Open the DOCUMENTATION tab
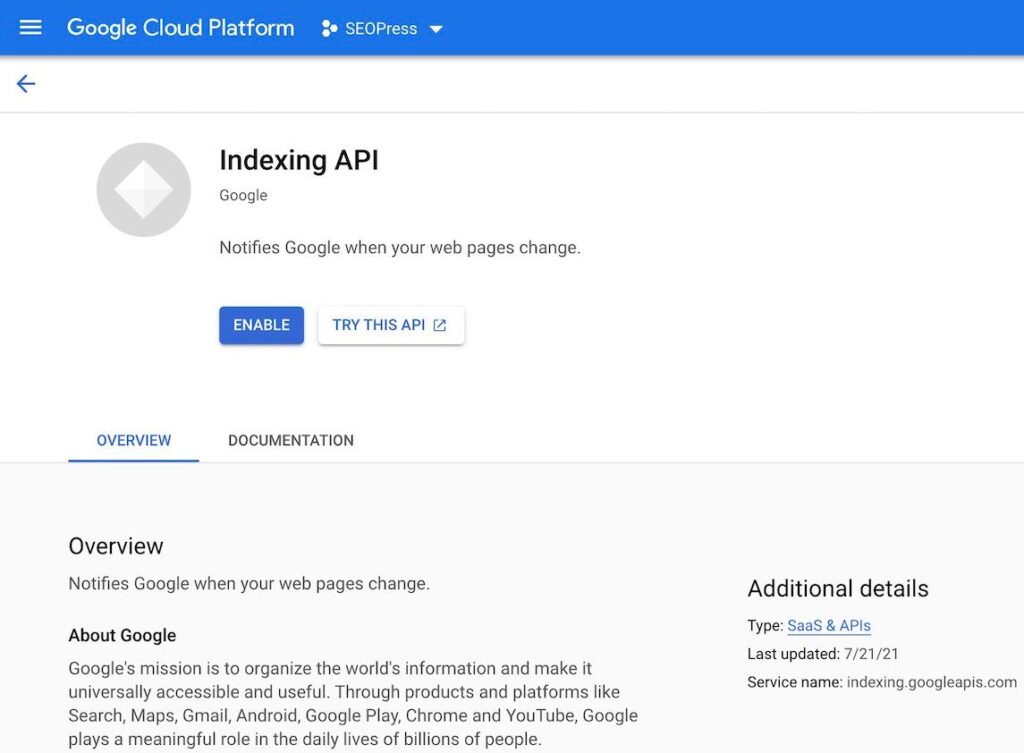The image size is (1024, 753). click(x=291, y=440)
